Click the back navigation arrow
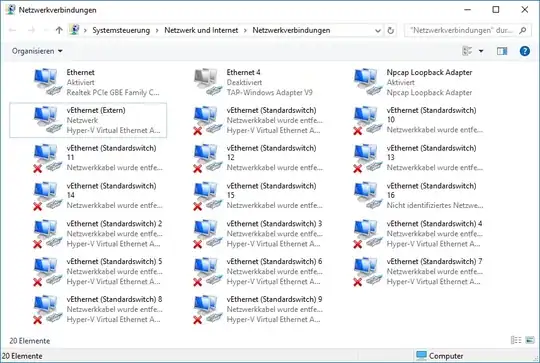This screenshot has width=540, height=363. 12,30
